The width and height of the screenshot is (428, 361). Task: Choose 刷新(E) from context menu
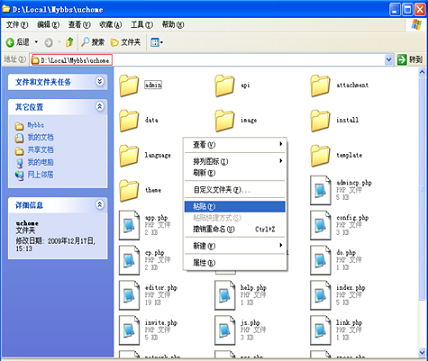[x=235, y=173]
